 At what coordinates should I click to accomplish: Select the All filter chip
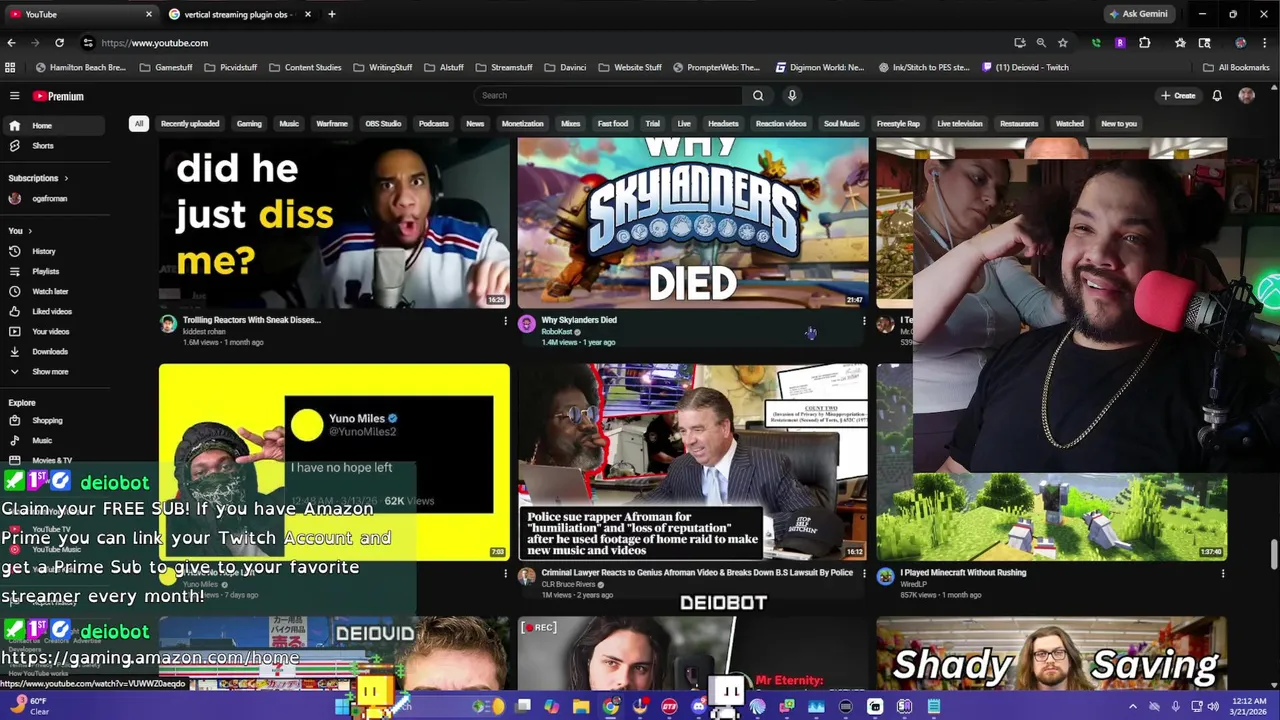(x=139, y=124)
